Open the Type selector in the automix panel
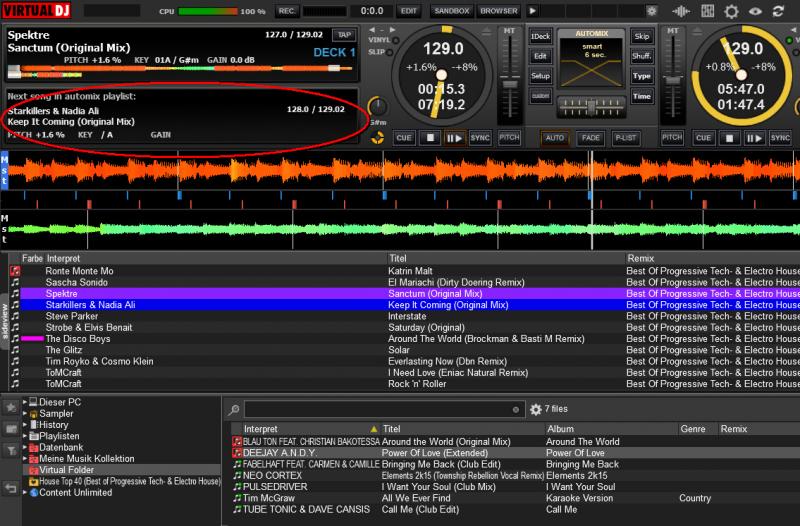This screenshot has width=800, height=526. click(642, 77)
